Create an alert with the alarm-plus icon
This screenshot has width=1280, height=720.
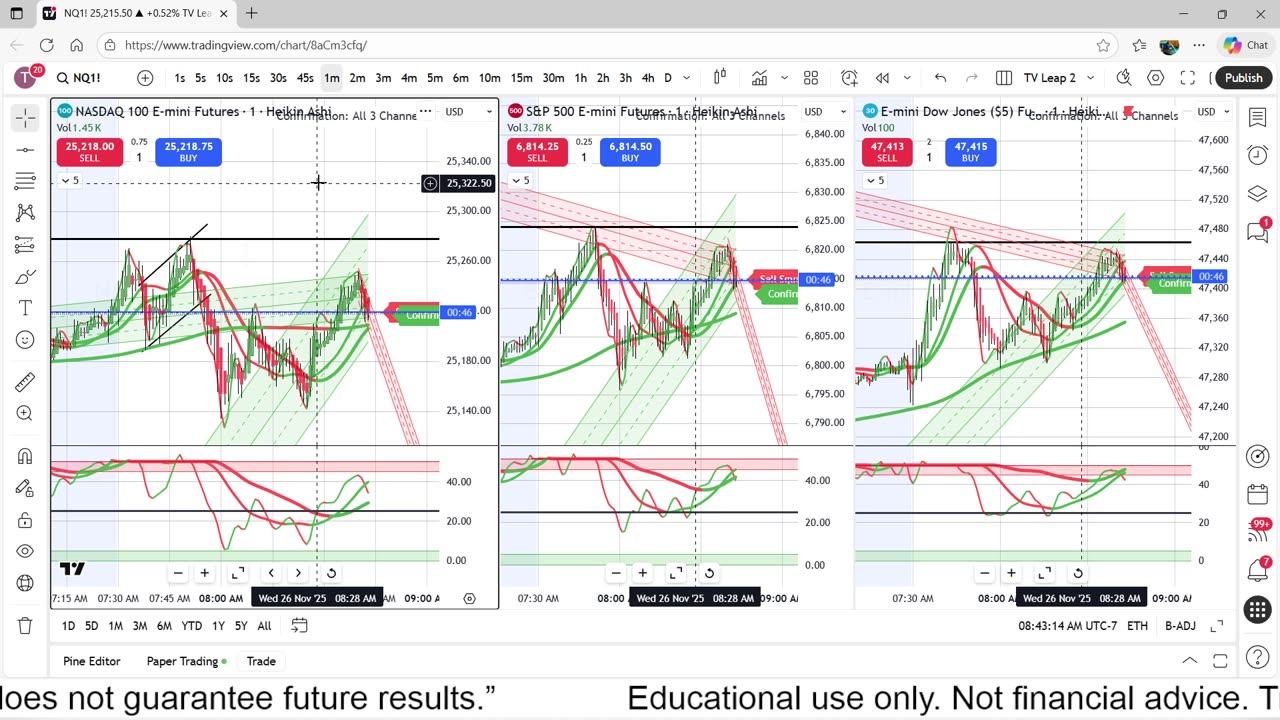849,78
